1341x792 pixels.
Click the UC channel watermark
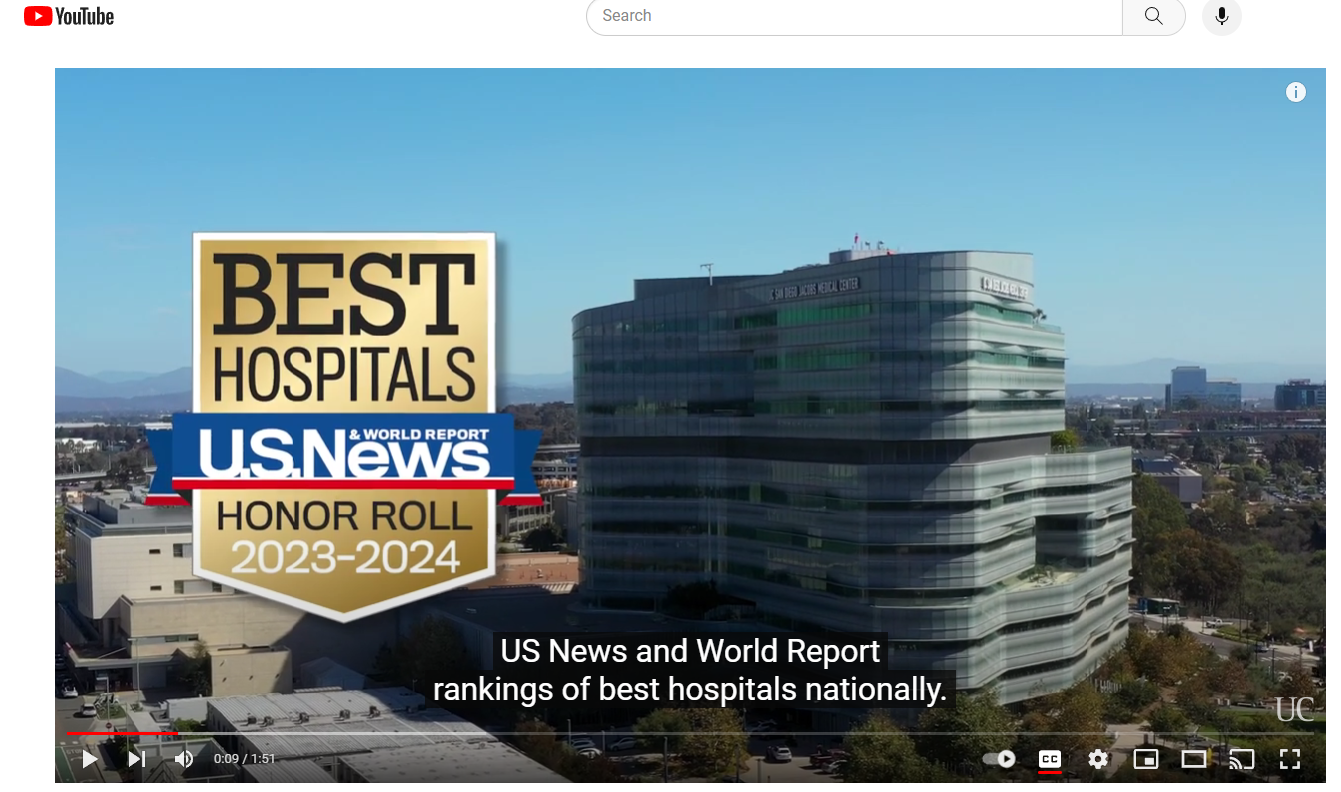(1294, 709)
